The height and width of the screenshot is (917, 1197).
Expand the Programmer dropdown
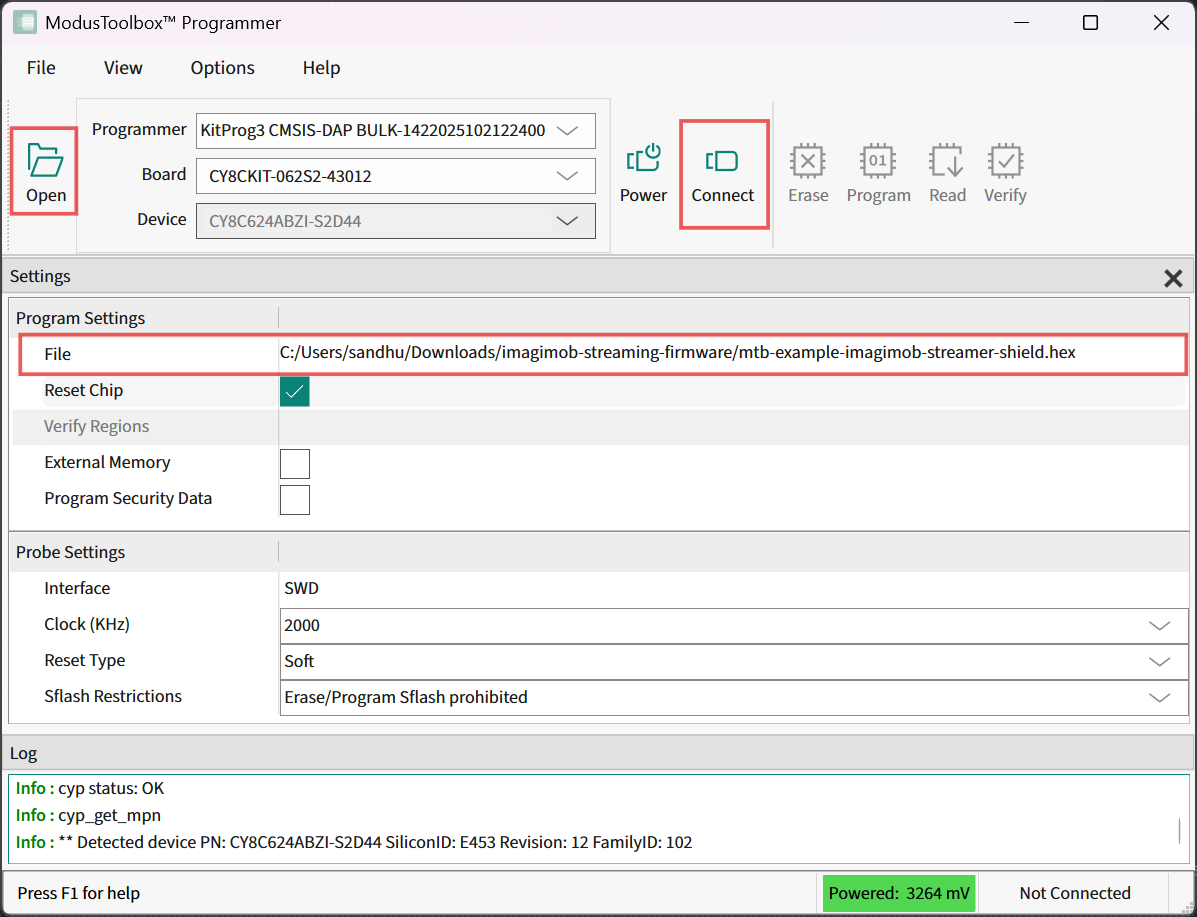pos(567,131)
